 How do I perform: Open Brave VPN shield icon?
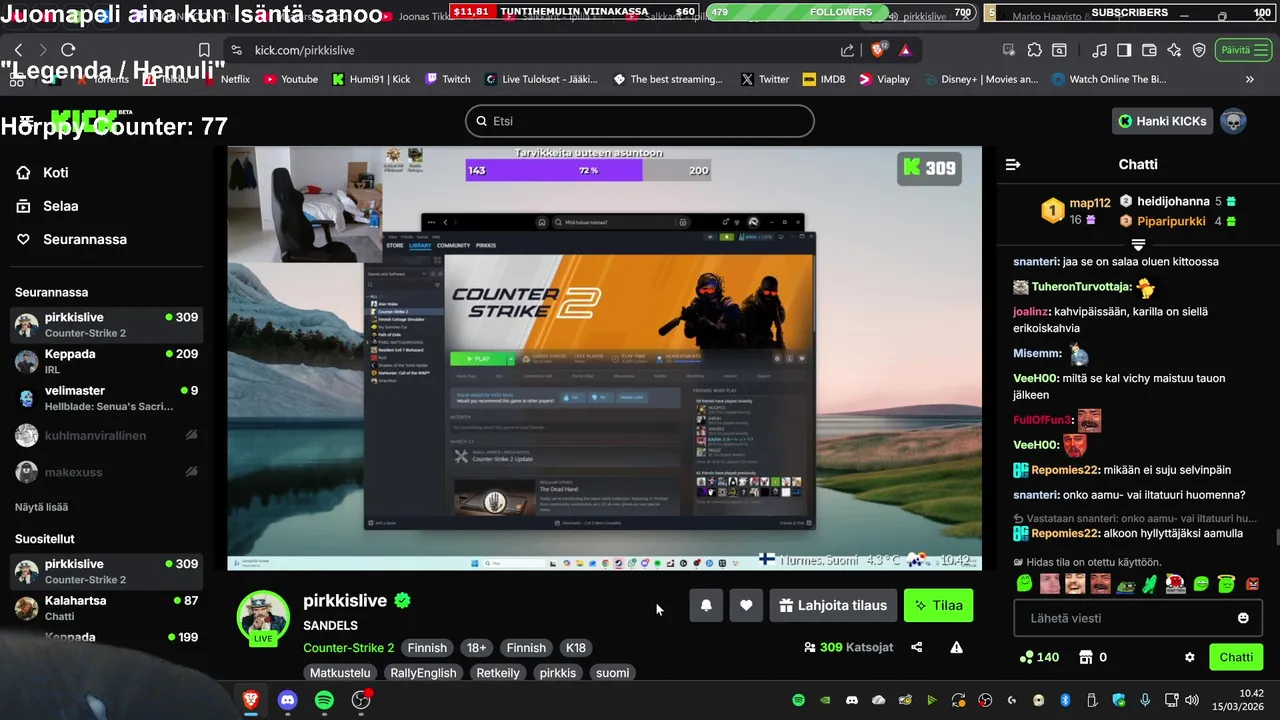pos(1199,50)
